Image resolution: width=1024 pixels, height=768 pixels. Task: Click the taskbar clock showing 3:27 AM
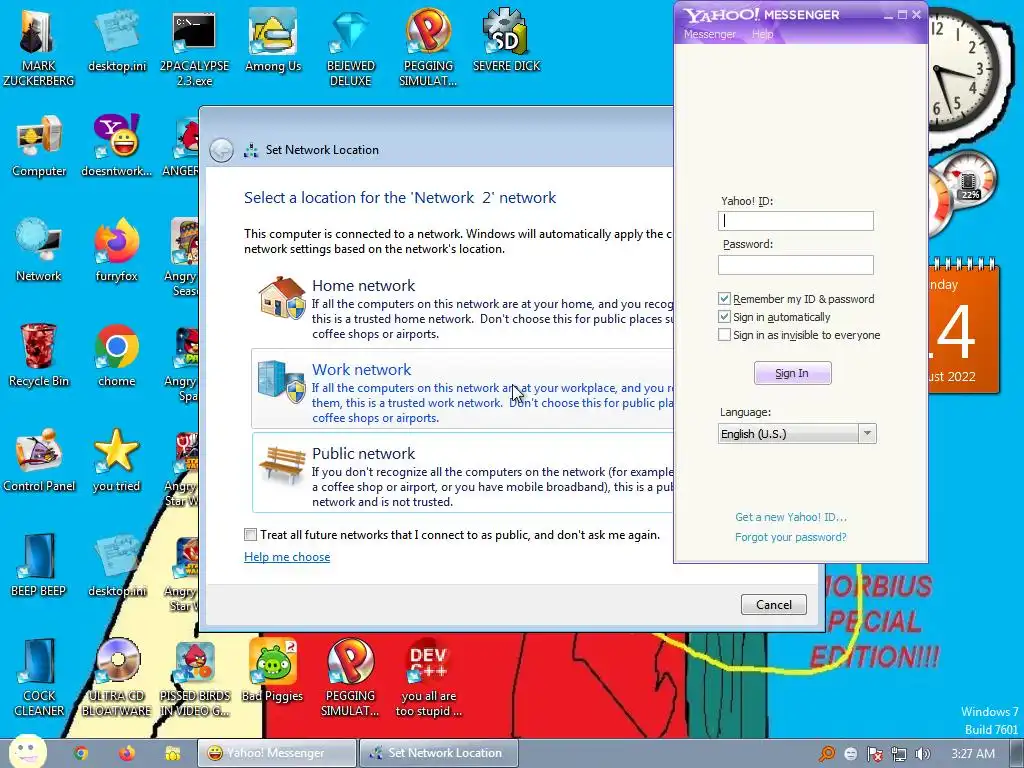point(973,754)
